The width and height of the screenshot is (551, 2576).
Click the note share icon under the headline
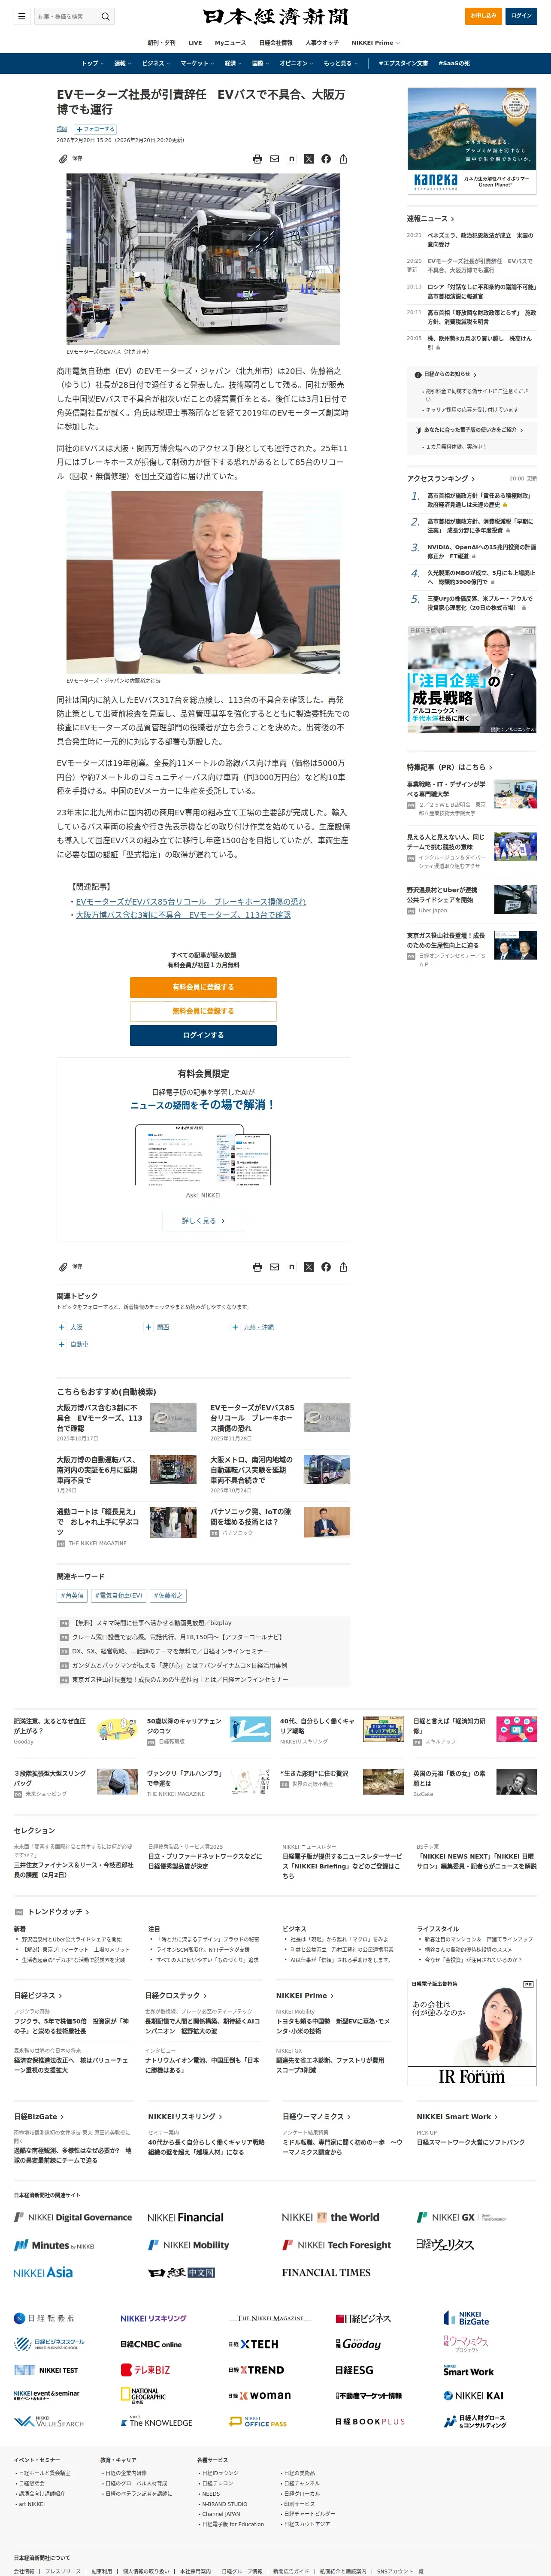pyautogui.click(x=291, y=159)
